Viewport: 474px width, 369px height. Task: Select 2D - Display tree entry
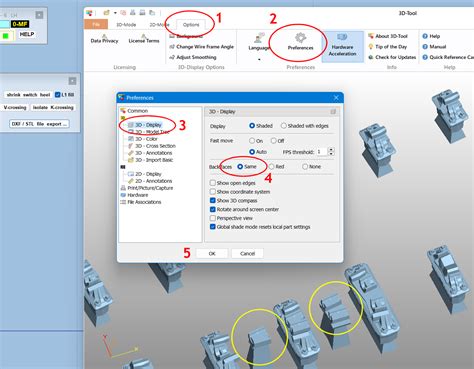[145, 174]
